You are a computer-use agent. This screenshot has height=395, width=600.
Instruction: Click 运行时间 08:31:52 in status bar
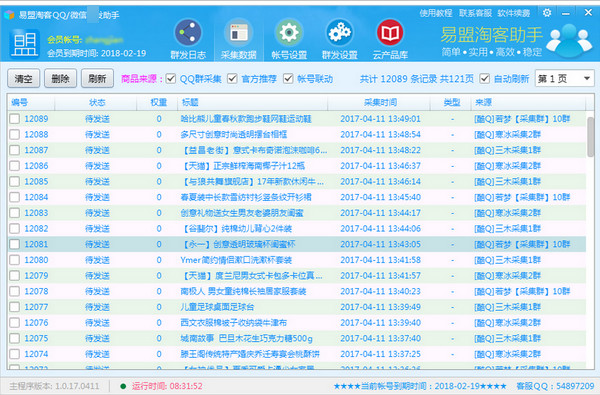tap(167, 386)
